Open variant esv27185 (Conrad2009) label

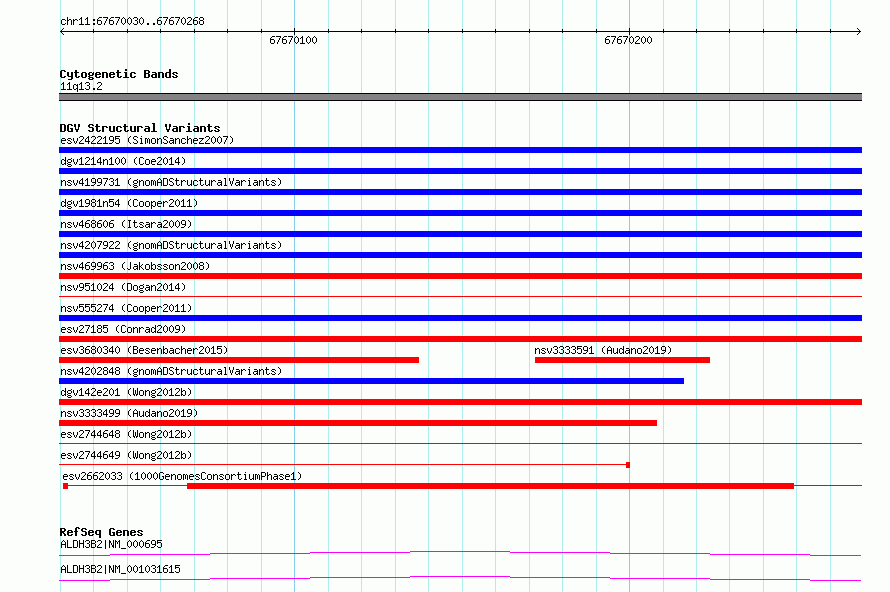click(x=123, y=329)
